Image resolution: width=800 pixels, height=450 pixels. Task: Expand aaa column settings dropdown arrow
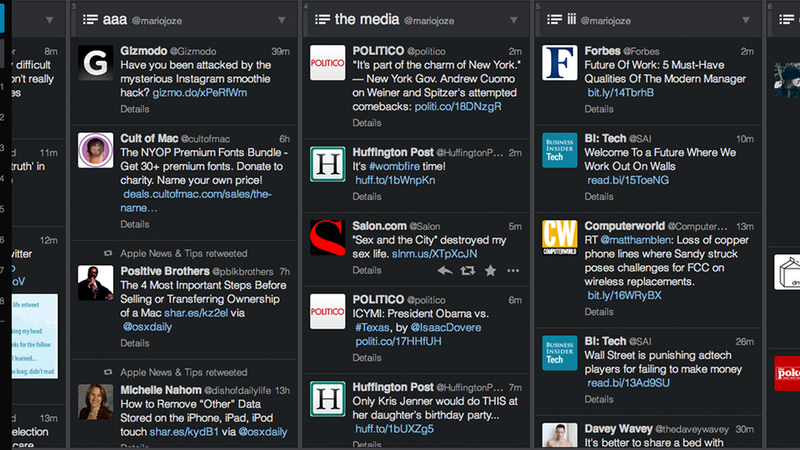click(x=282, y=20)
